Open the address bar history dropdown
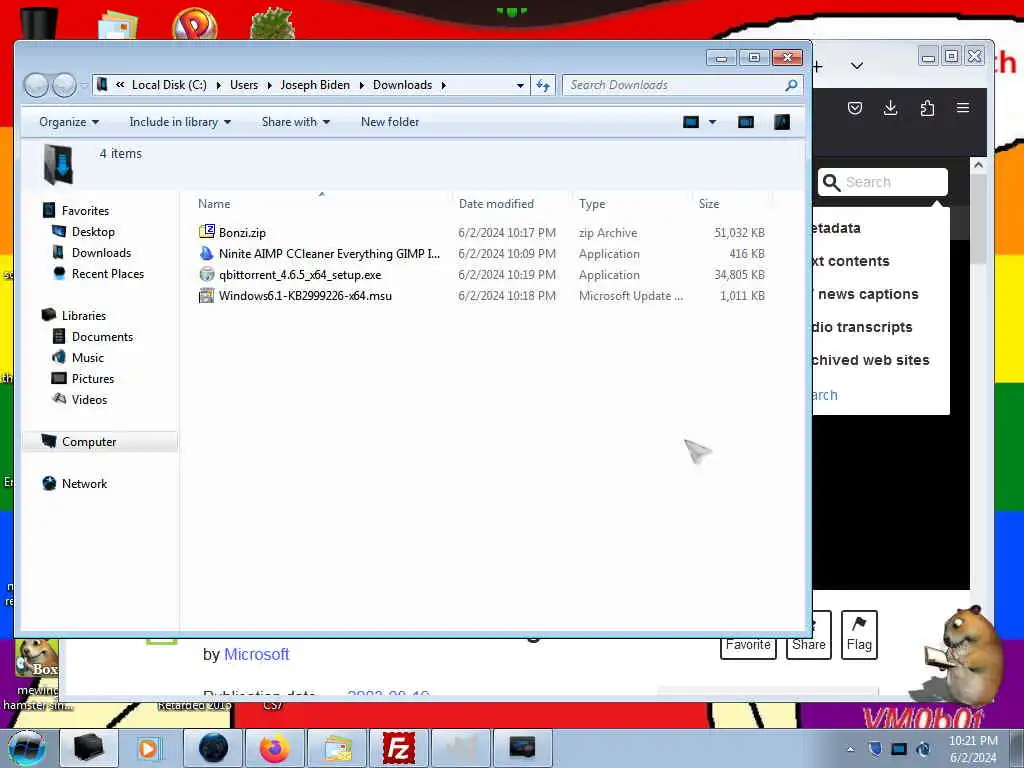The height and width of the screenshot is (768, 1024). coord(520,85)
